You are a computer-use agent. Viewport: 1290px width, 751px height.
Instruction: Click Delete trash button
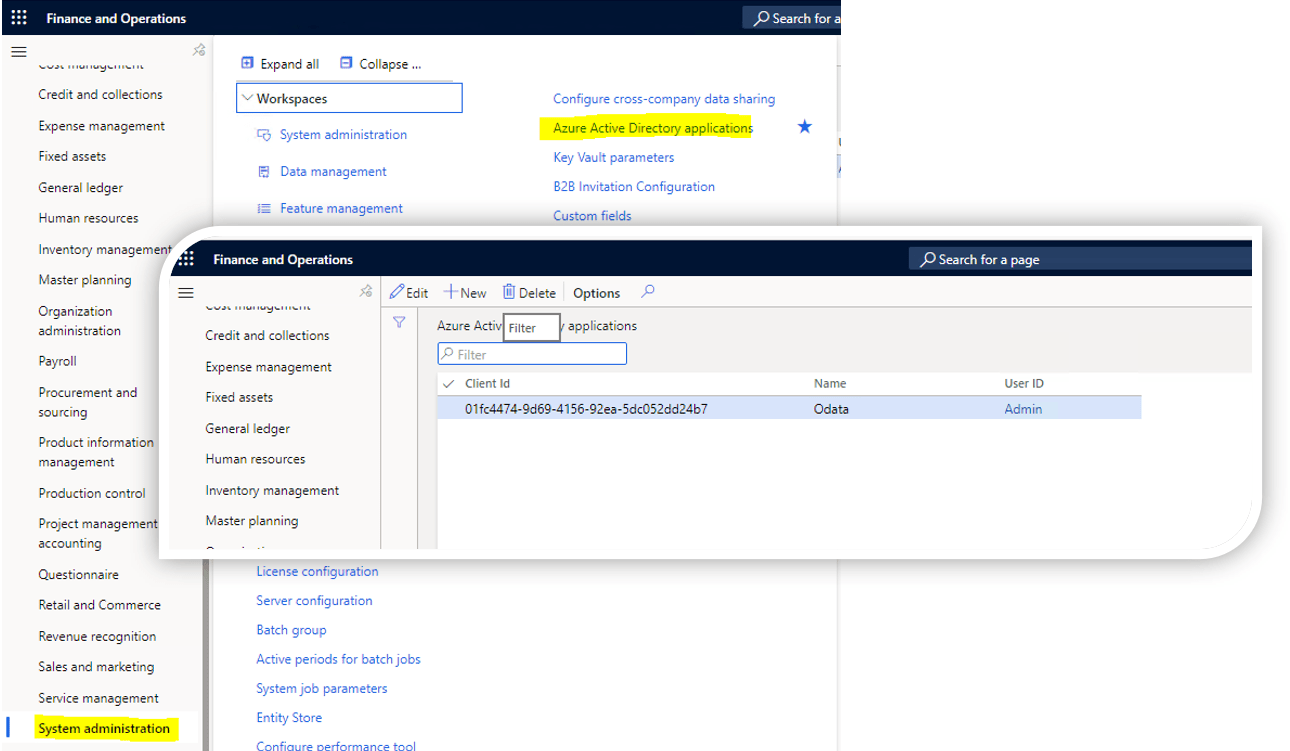point(529,293)
